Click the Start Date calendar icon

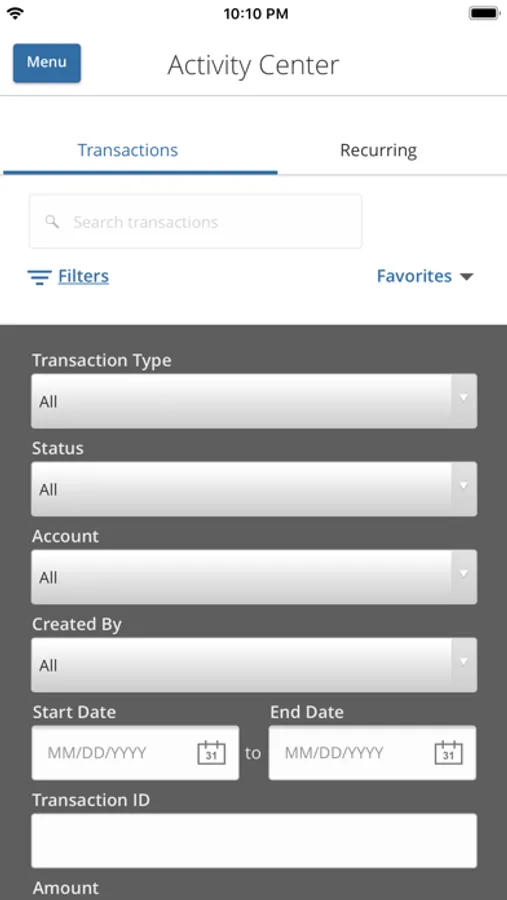pyautogui.click(x=211, y=752)
